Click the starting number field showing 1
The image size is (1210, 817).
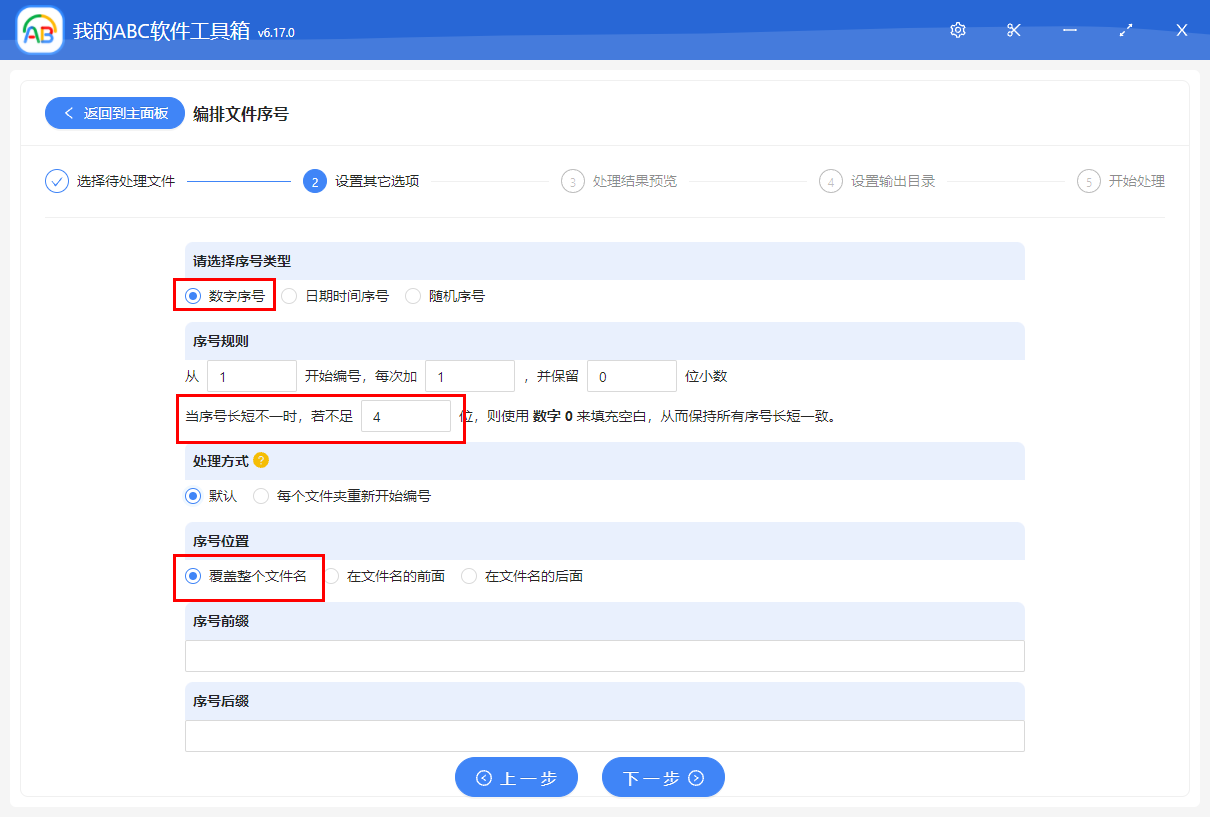tap(251, 375)
